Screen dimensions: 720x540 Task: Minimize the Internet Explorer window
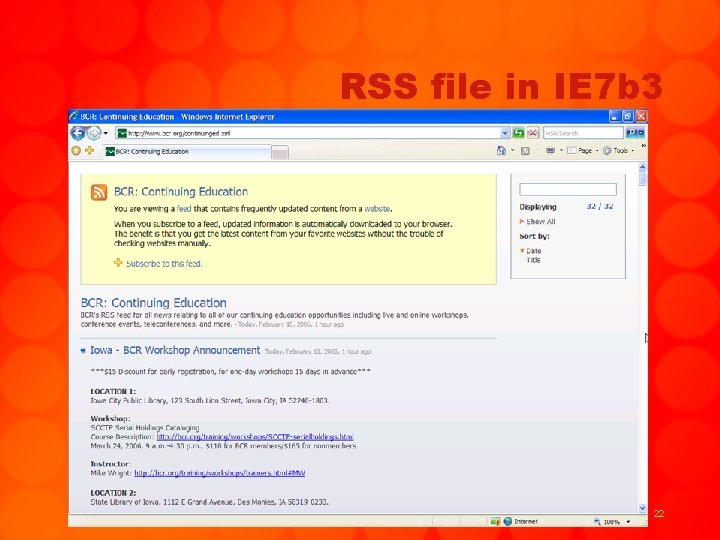point(614,116)
